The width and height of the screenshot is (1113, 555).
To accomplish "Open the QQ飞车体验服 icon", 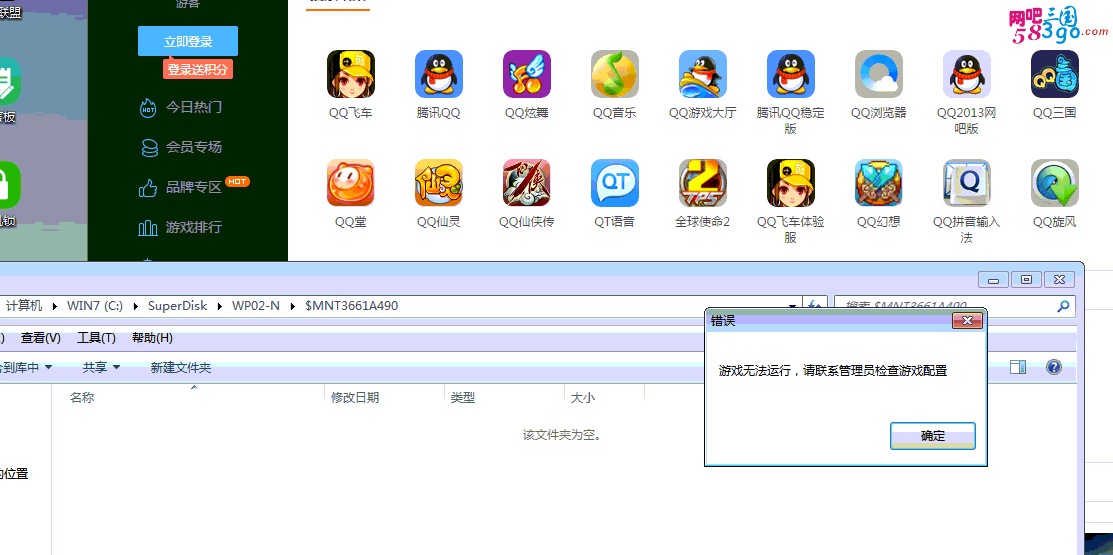I will [791, 183].
